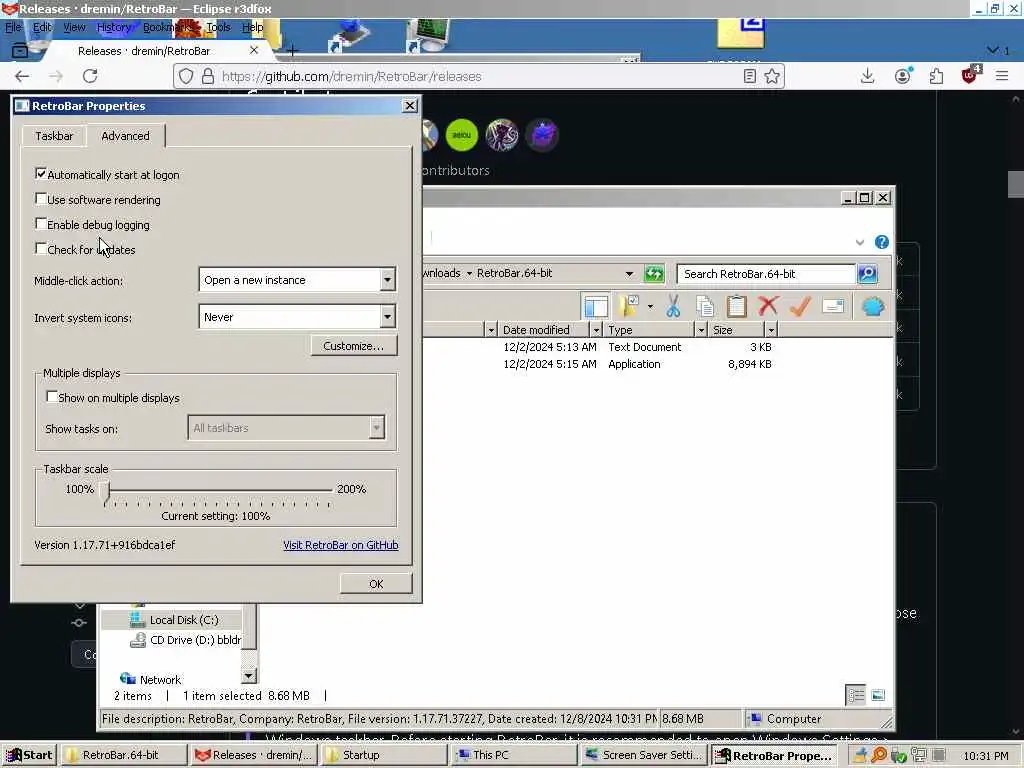Open reader view icon in address bar
The width and height of the screenshot is (1024, 768).
pos(749,76)
